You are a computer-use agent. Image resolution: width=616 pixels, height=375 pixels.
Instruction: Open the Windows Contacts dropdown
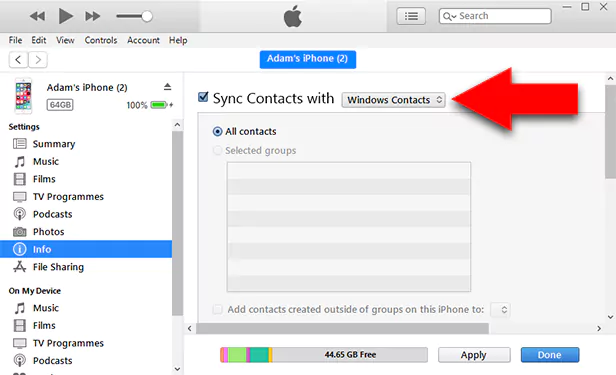pos(394,100)
